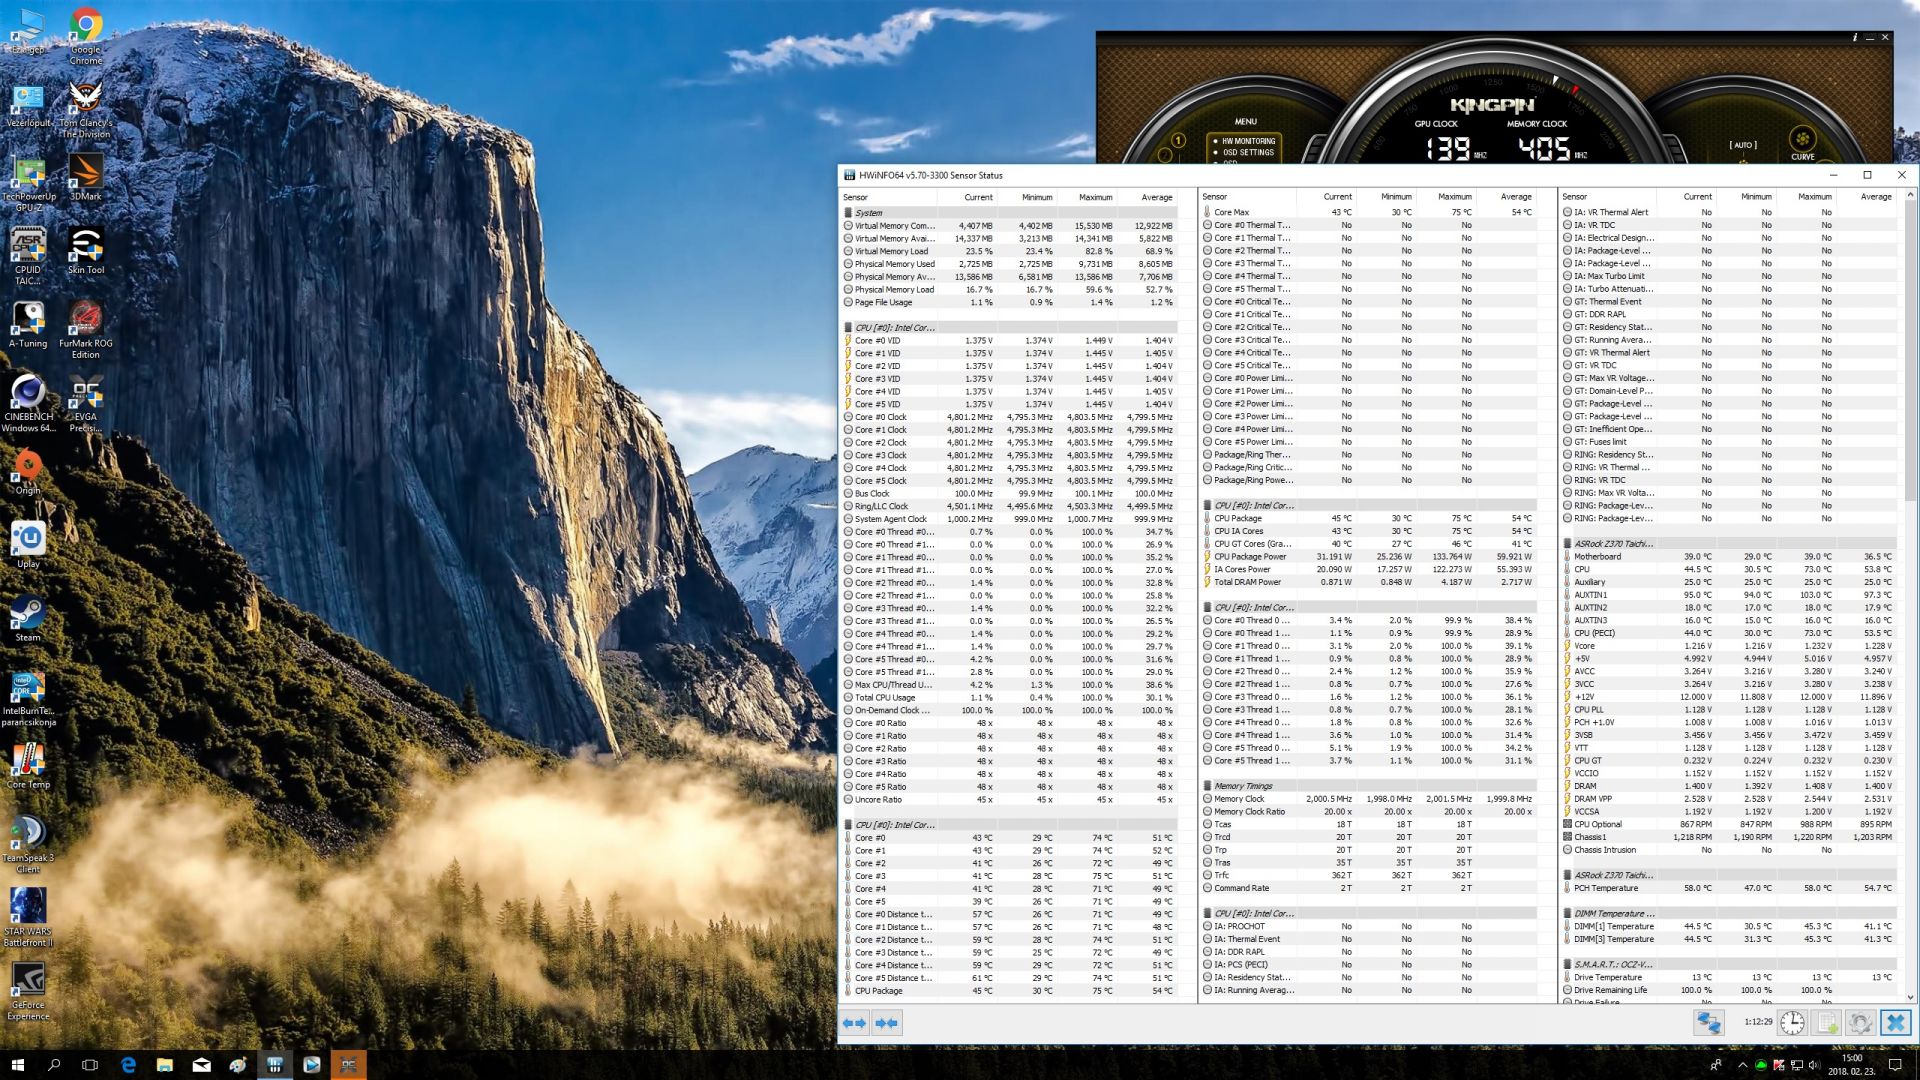Select the ASRock Z370 Taichi group header
This screenshot has width=1920, height=1080.
tap(1613, 544)
